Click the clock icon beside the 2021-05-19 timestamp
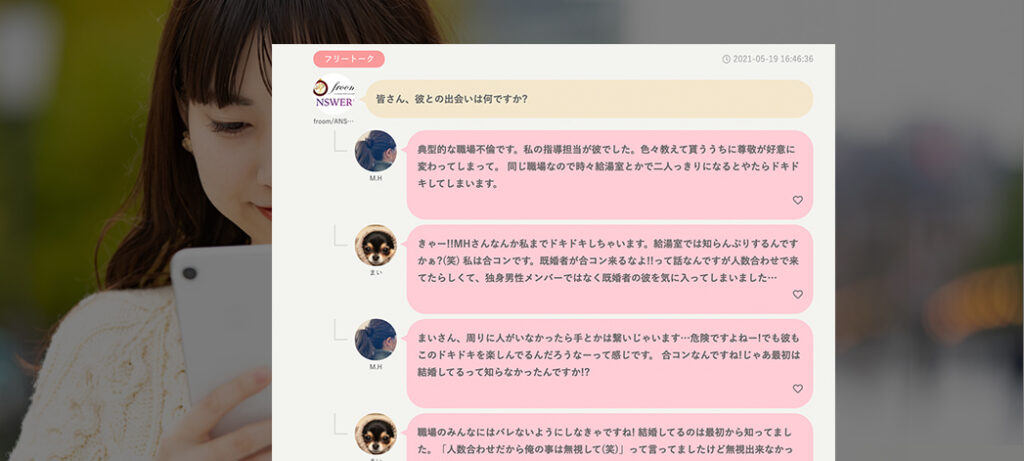The image size is (1024, 461). click(x=726, y=59)
